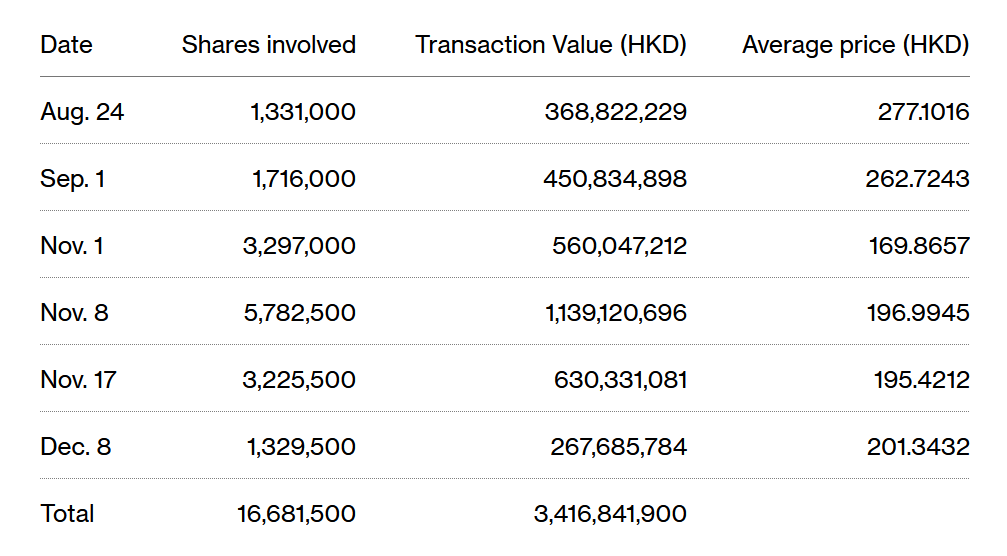Click the total shares 16,681,500
This screenshot has width=1007, height=556.
(294, 514)
